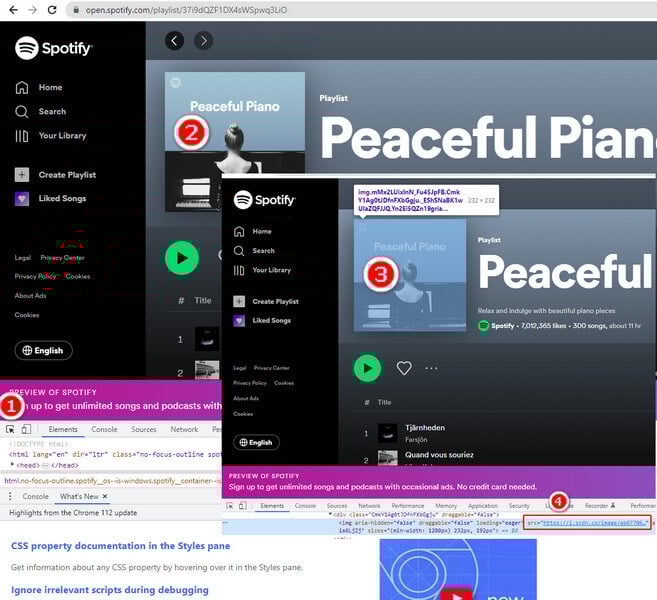Click English language button in front window
657x600 pixels.
(x=256, y=442)
